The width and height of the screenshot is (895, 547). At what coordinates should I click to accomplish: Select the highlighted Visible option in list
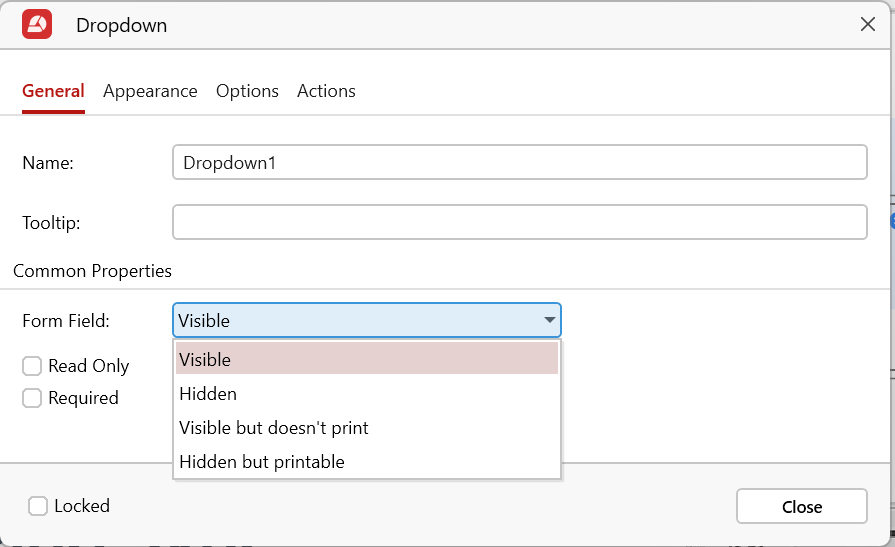(366, 359)
